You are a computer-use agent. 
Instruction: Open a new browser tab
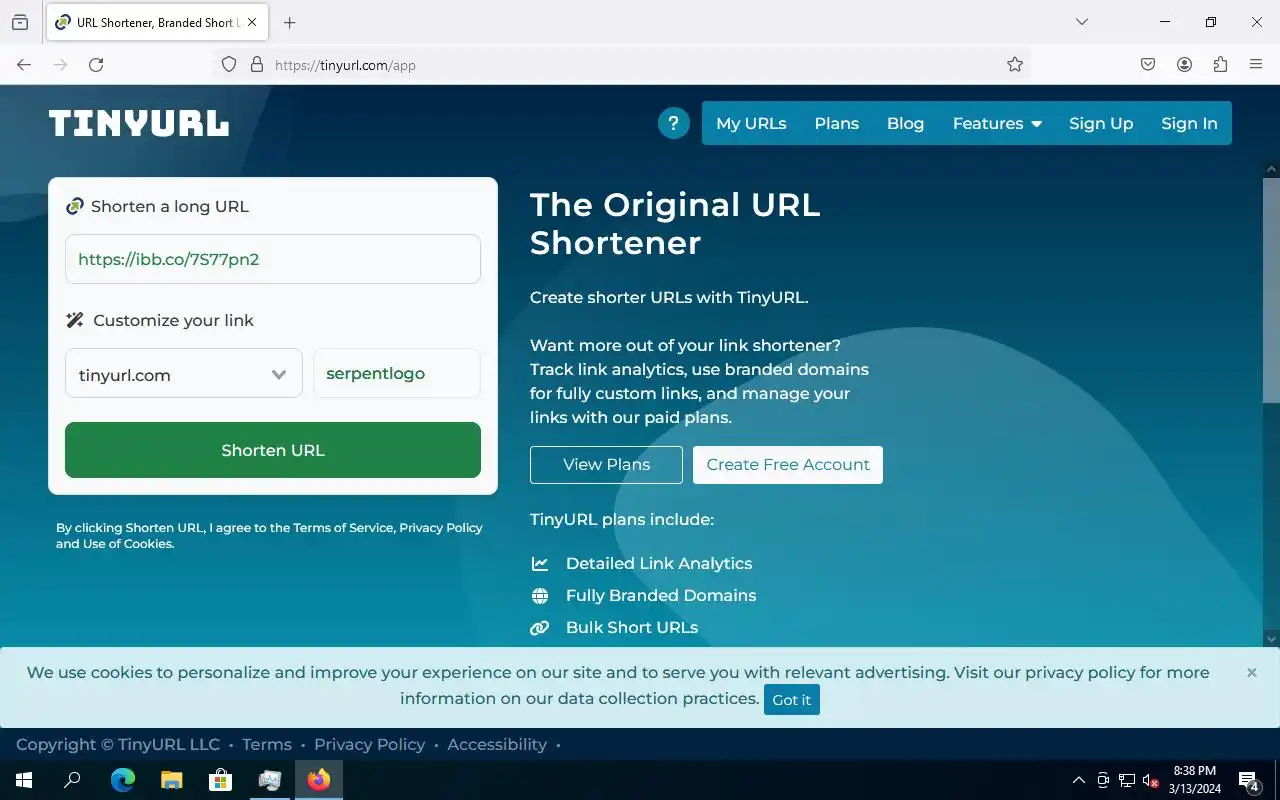click(289, 22)
